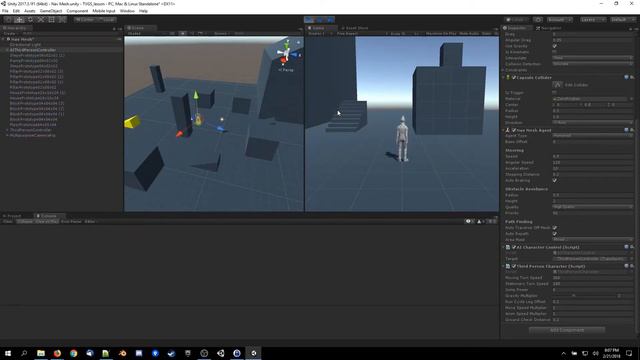Open the File menu
Image resolution: width=640 pixels, height=360 pixels.
[x=5, y=11]
